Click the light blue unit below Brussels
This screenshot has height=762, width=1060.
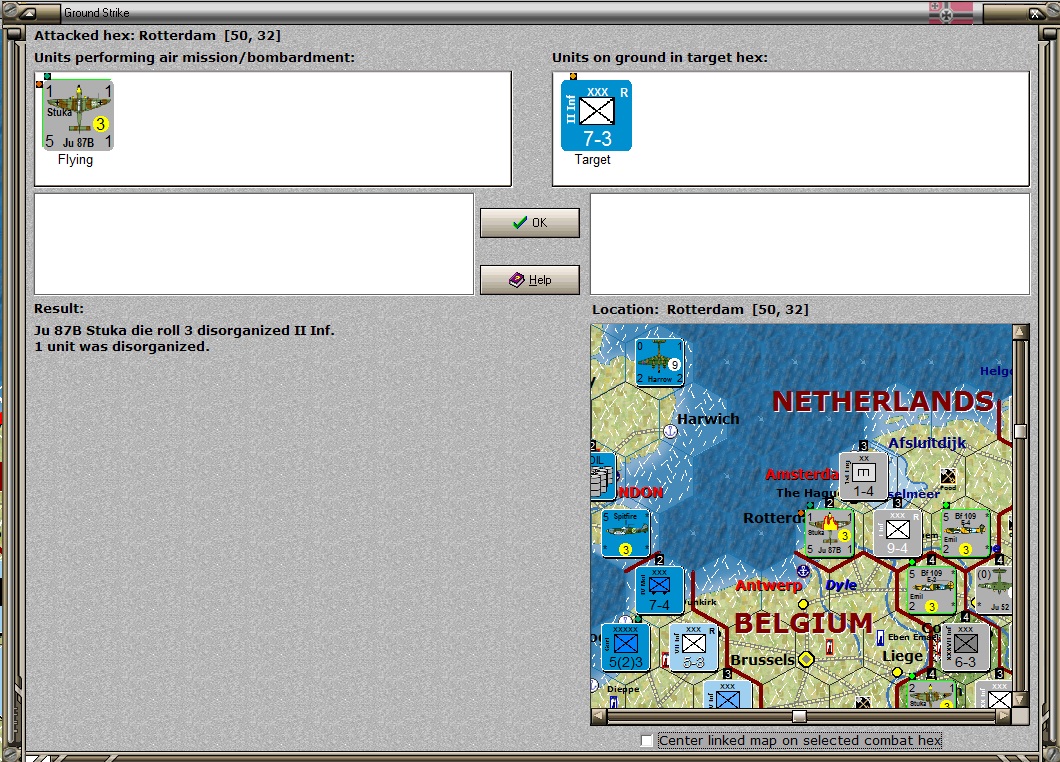(x=727, y=694)
